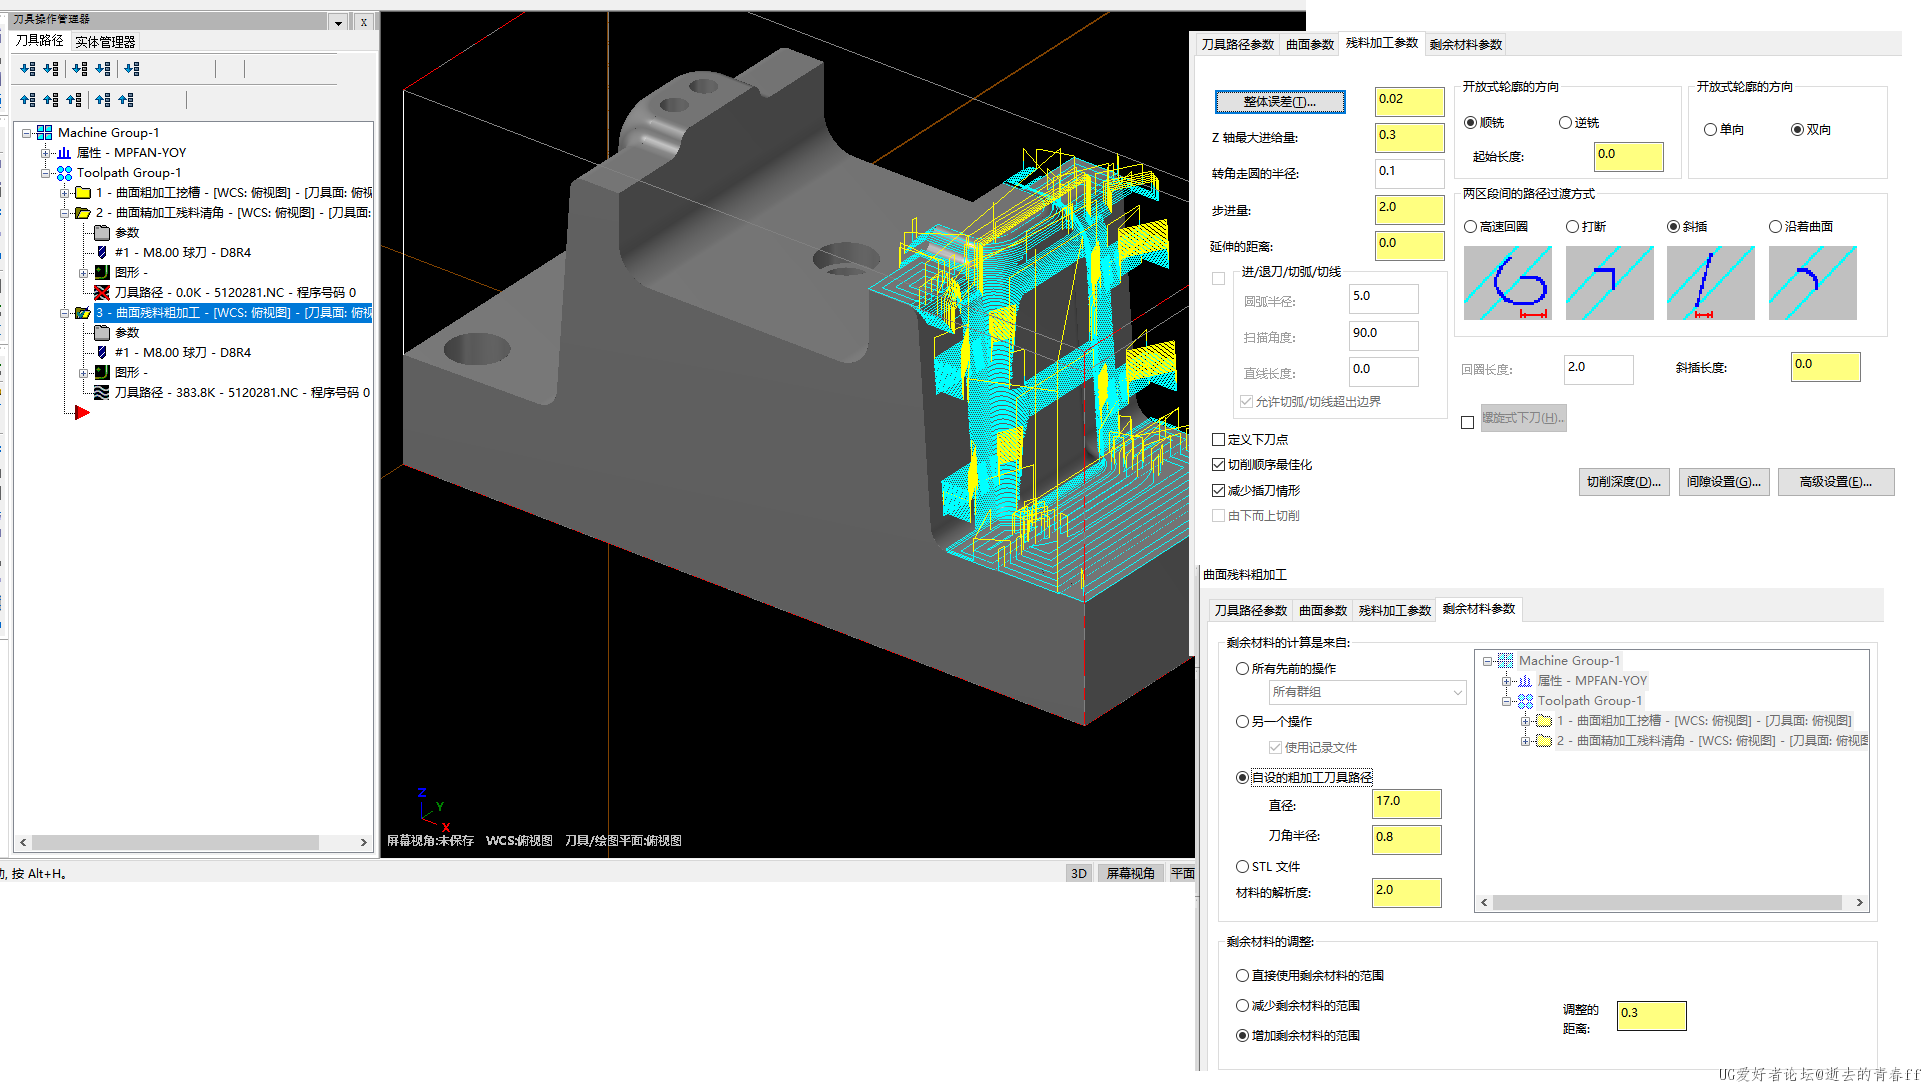Click the 切削深度(D)... button
Screen dimensions: 1924x1086
(1623, 482)
